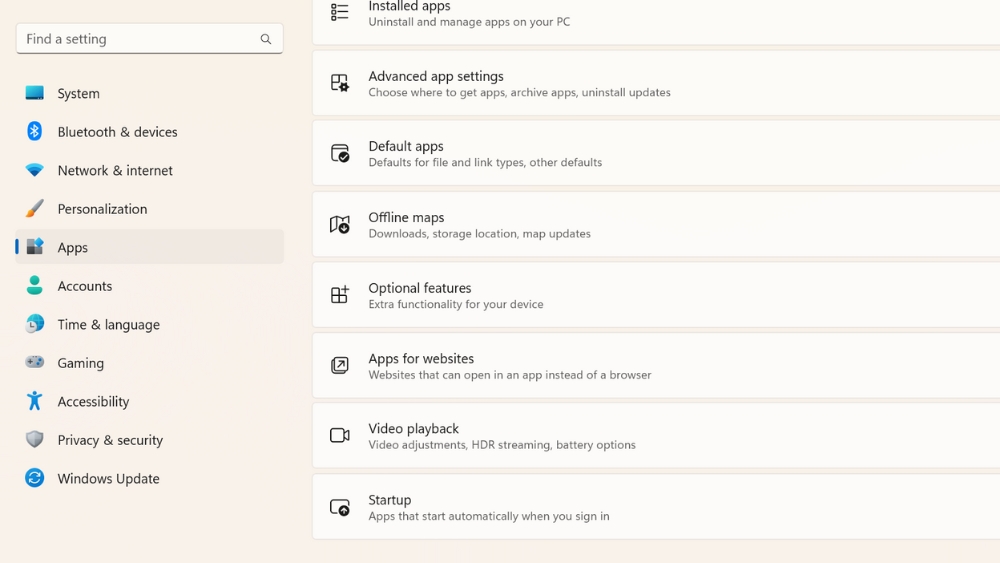The height and width of the screenshot is (563, 1000).
Task: Open Apps for websites settings
Action: coord(421,359)
